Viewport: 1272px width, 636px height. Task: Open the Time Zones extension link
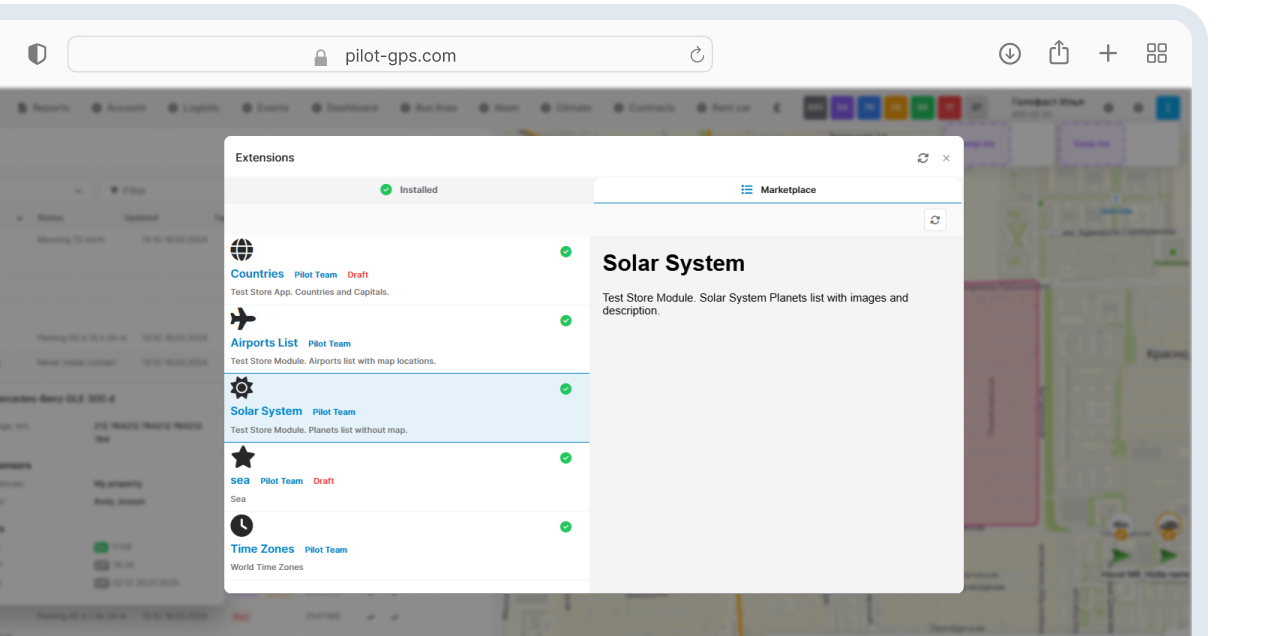pos(262,549)
